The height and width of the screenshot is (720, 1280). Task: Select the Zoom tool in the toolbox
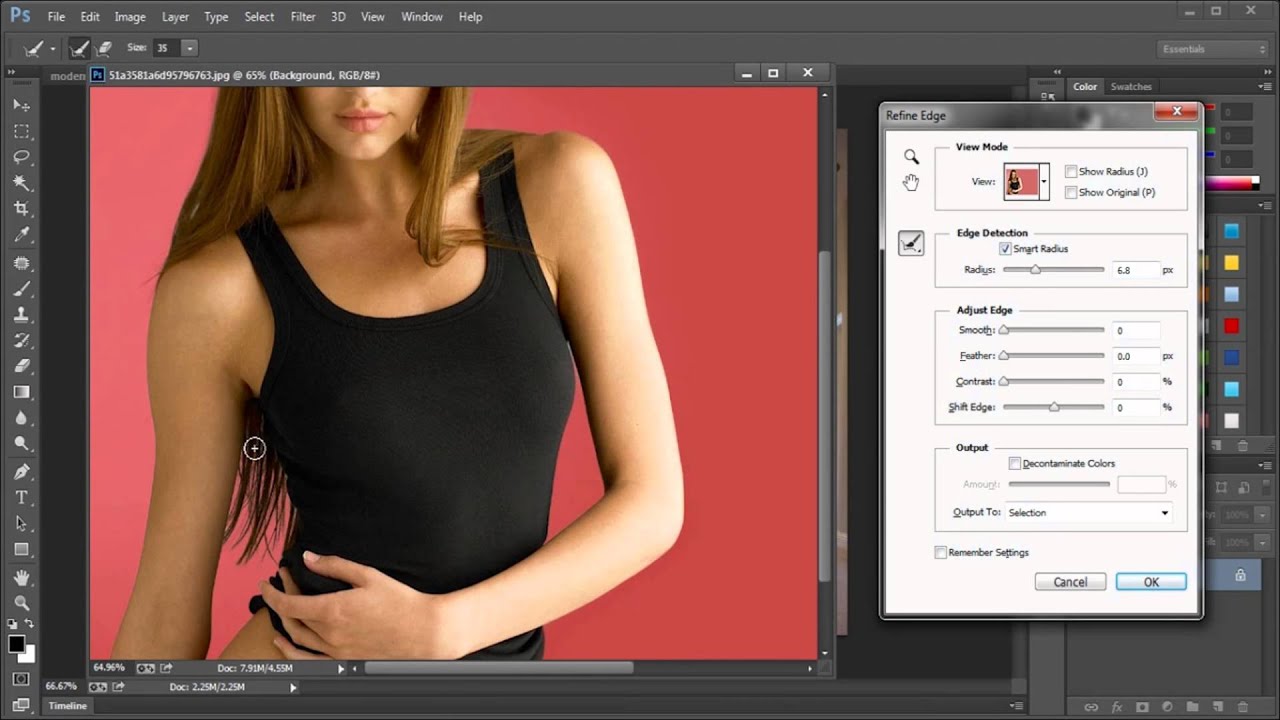tap(21, 604)
